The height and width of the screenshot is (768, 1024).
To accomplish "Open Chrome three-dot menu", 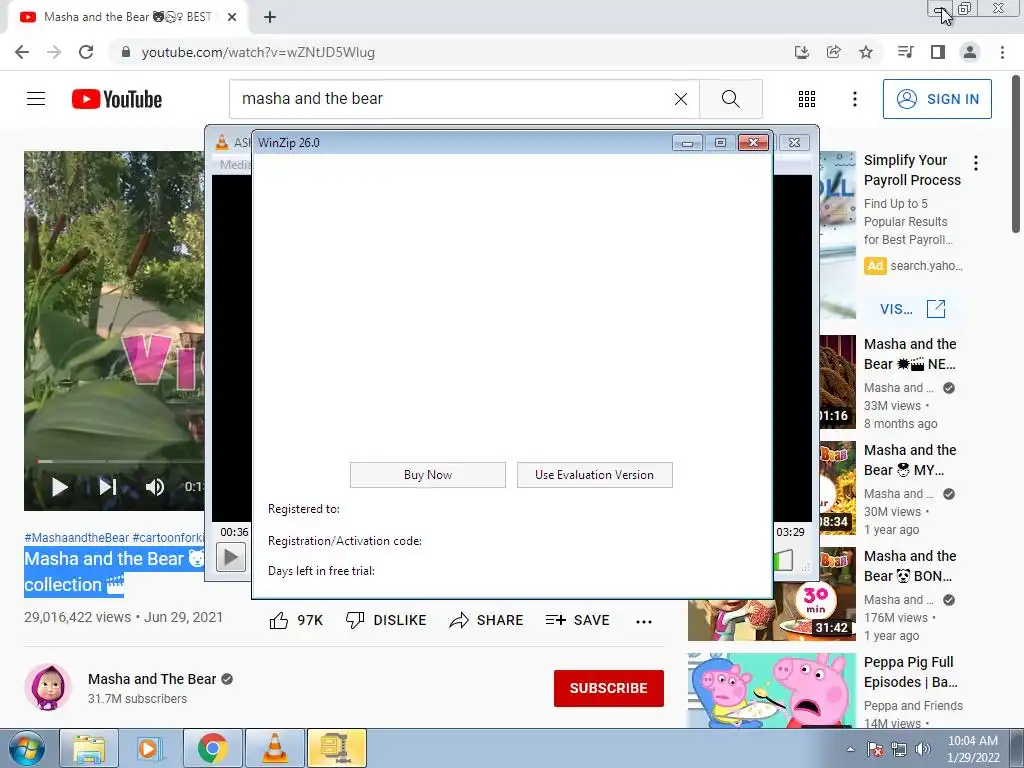I will (x=1002, y=52).
